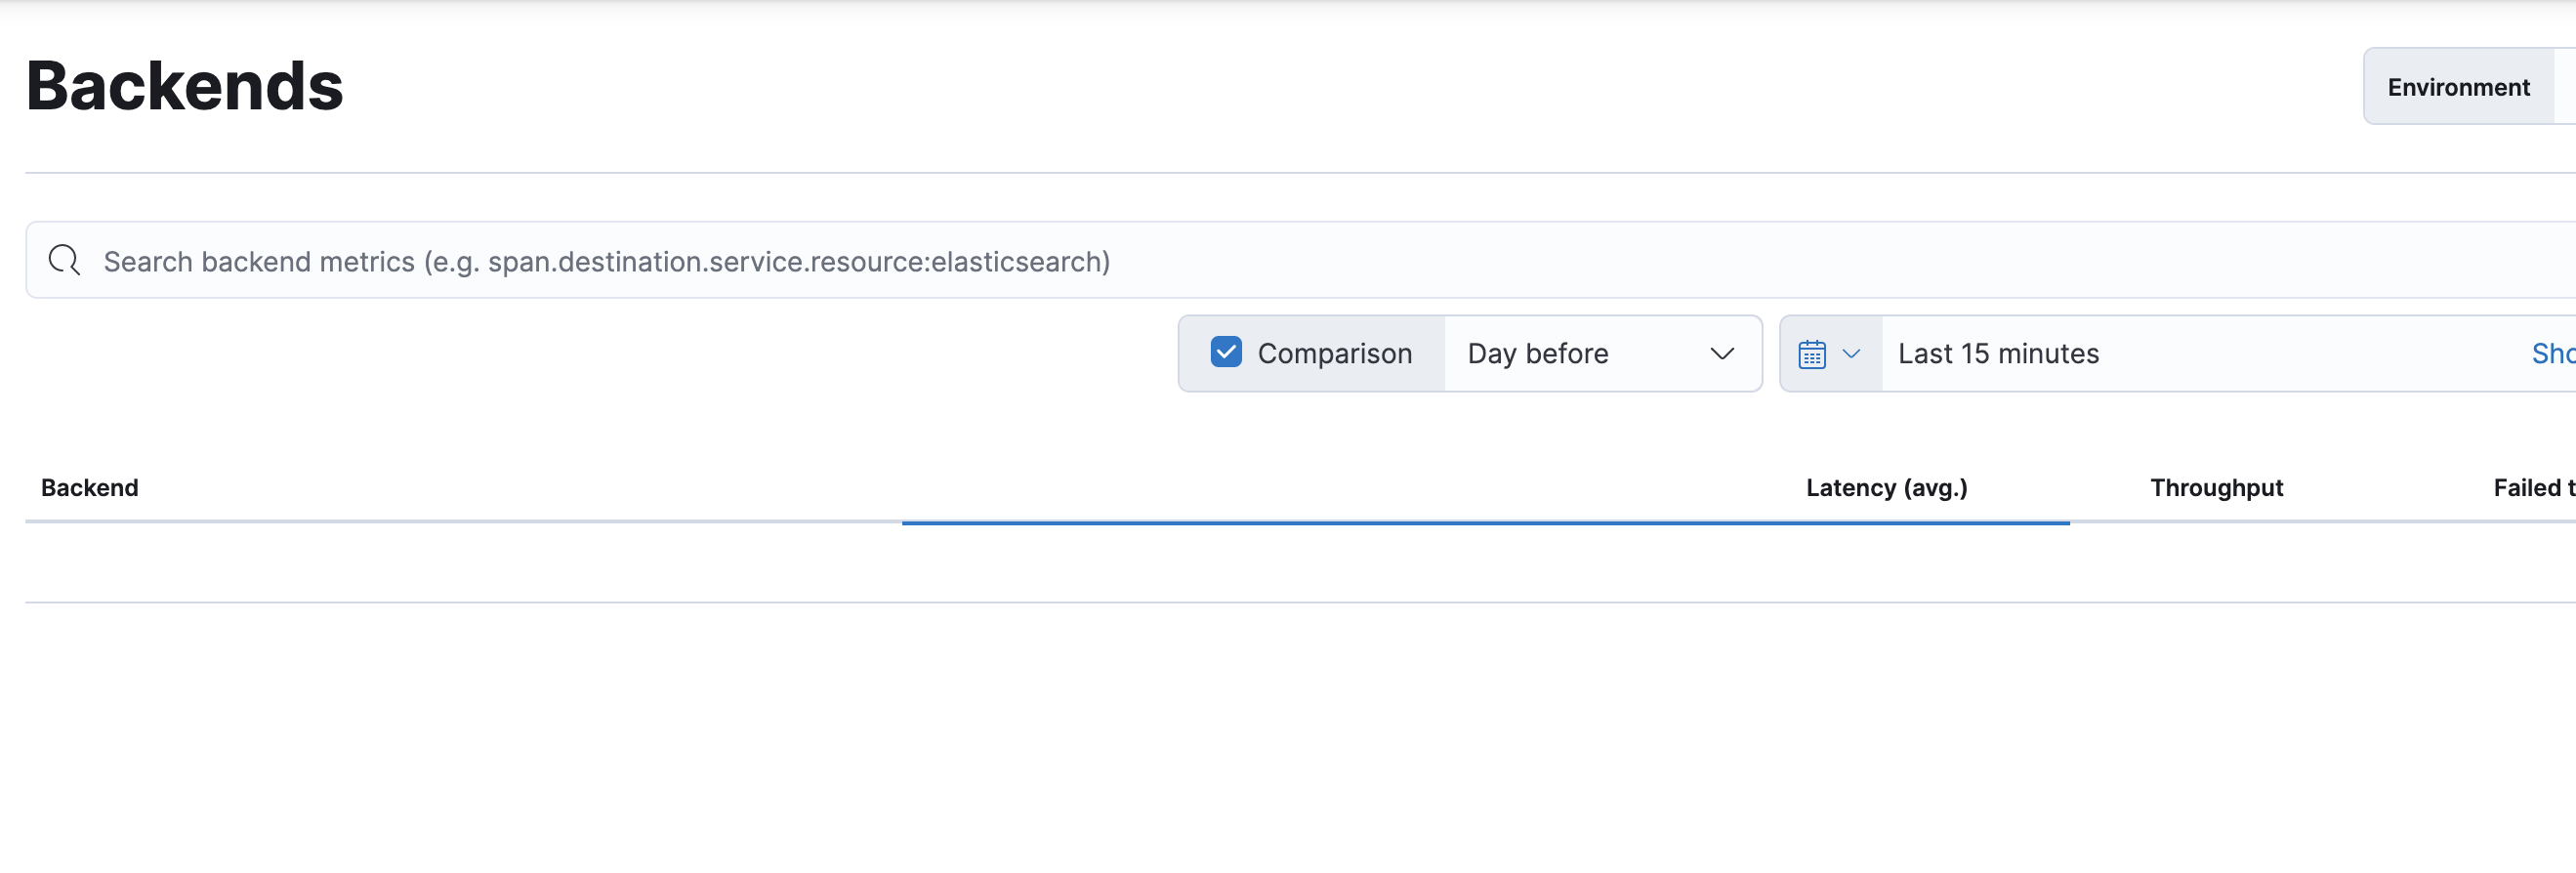
Task: Expand the date quick menu chevron
Action: tap(1851, 354)
